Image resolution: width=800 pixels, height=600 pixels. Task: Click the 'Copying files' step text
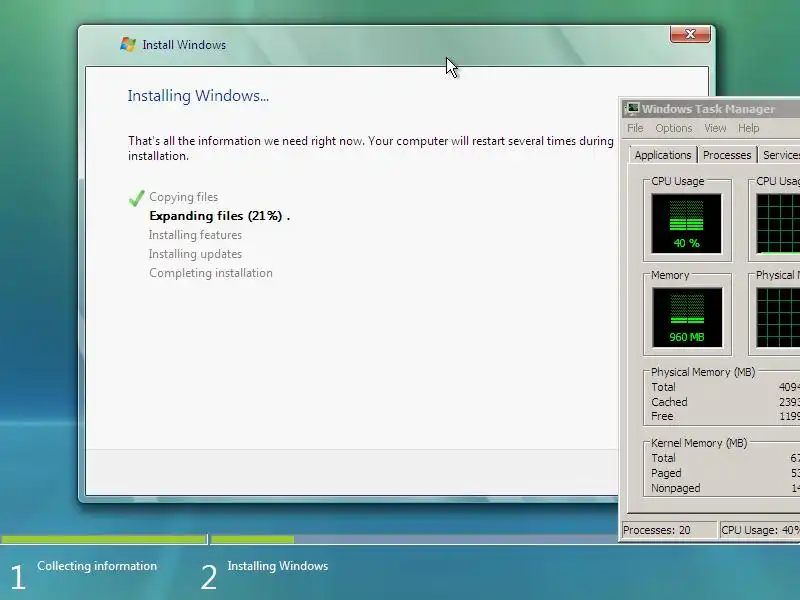pyautogui.click(x=184, y=197)
